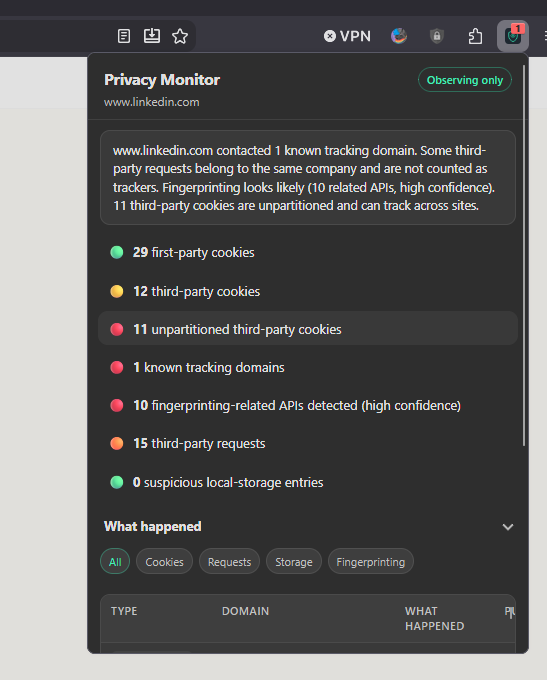The height and width of the screenshot is (680, 547).
Task: Select the 15 third-party requests row
Action: coord(308,444)
